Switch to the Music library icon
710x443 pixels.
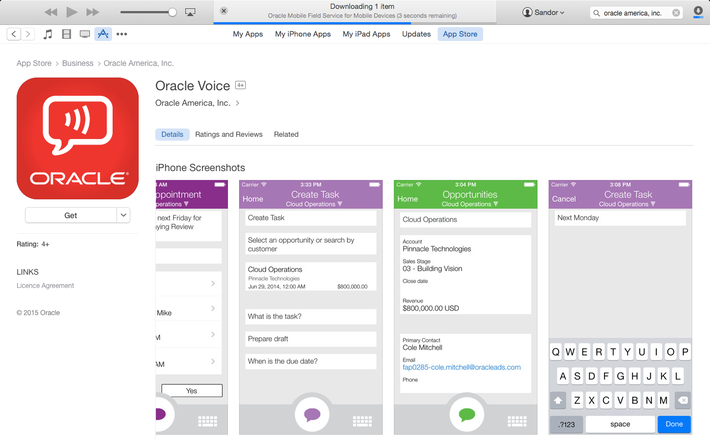(48, 34)
